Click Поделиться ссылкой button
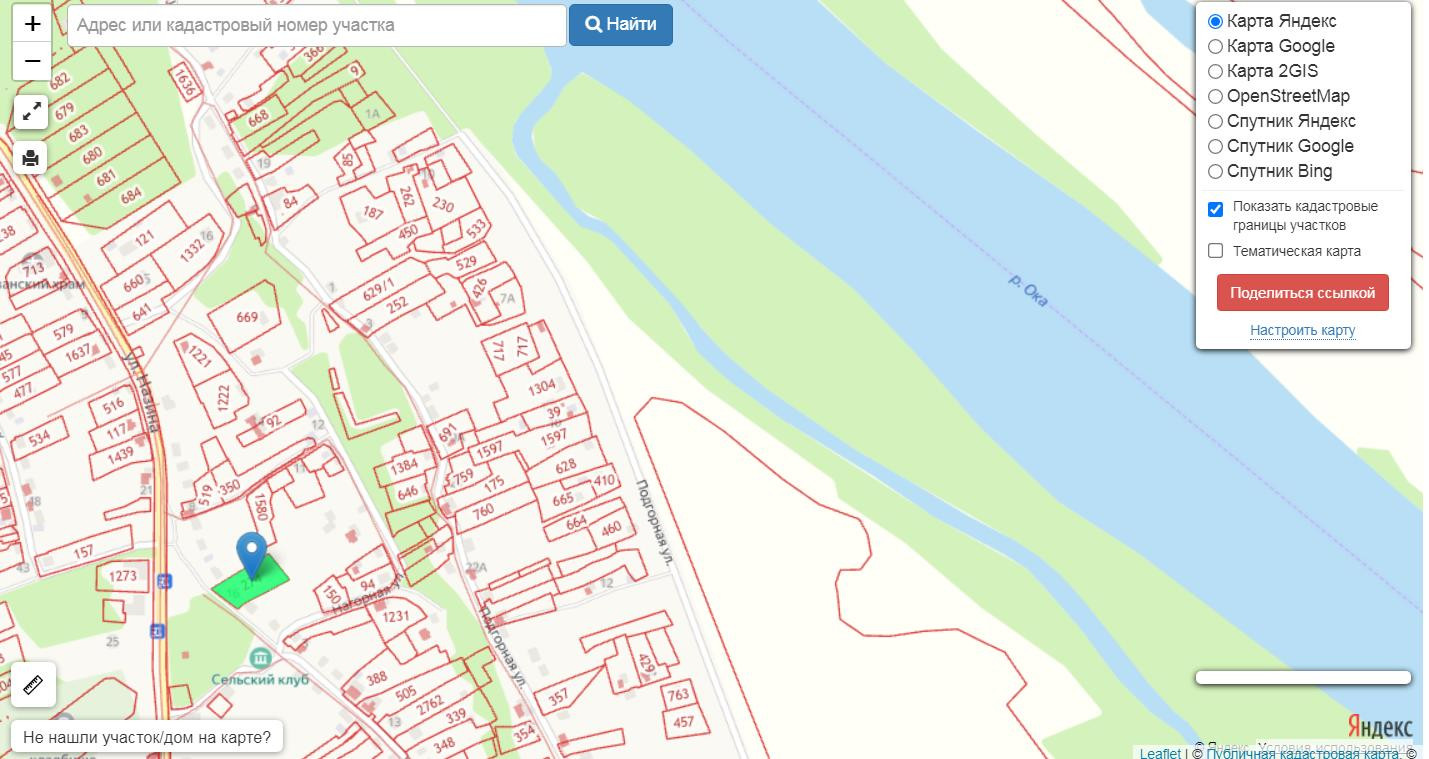Screen dimensions: 1429x759 click(x=1302, y=293)
